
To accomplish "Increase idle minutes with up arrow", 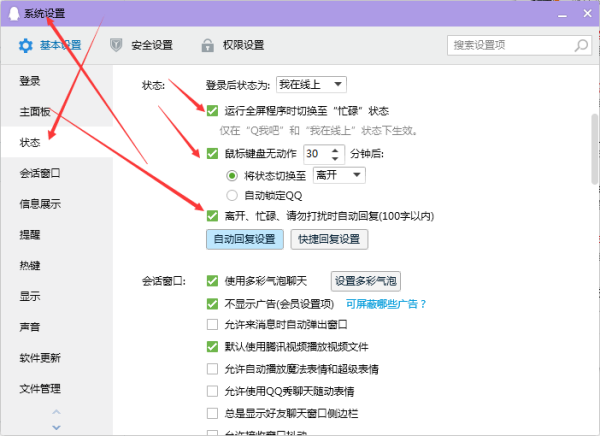I will pos(335,150).
